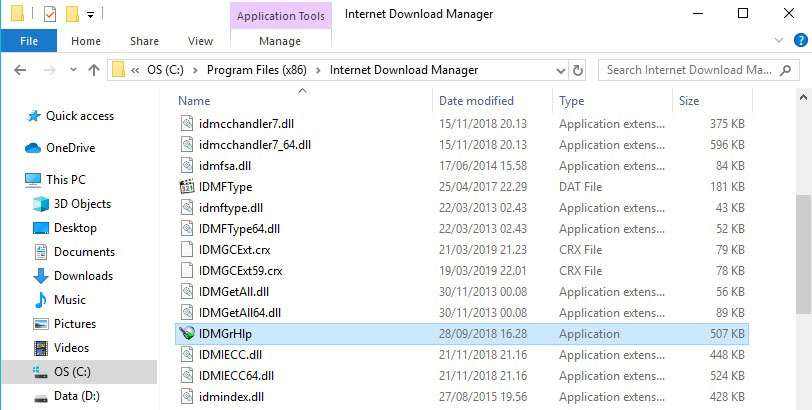812x410 pixels.
Task: Click the Forward navigation arrow
Action: click(x=50, y=70)
